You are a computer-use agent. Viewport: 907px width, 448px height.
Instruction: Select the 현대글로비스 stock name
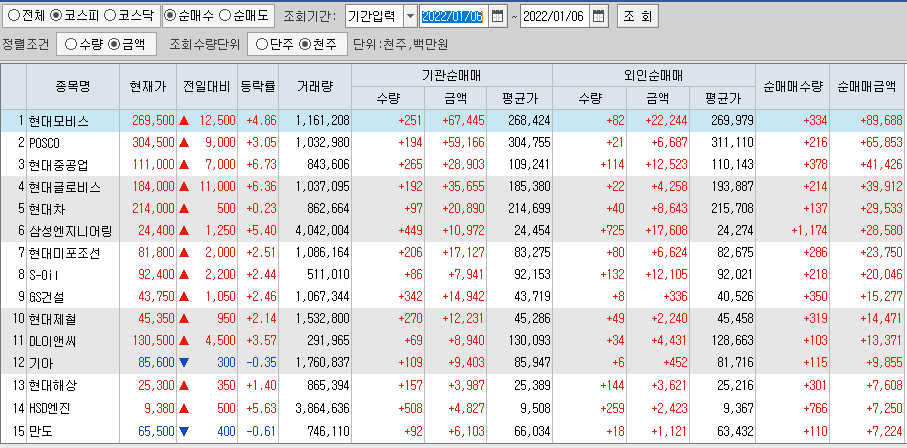click(64, 188)
